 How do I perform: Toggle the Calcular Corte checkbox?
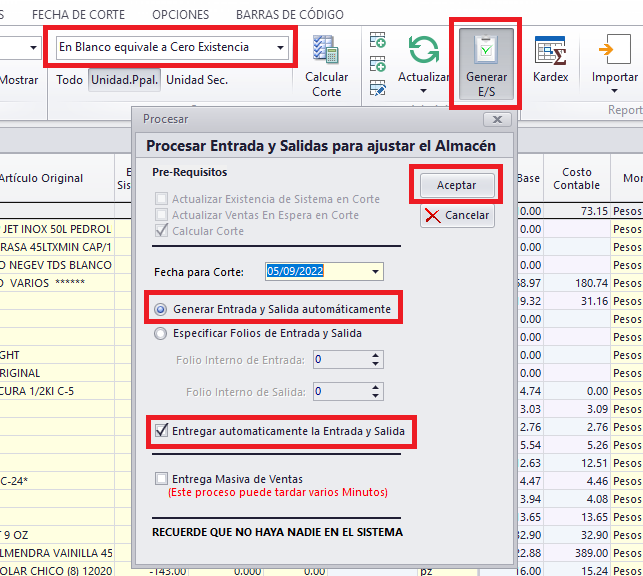161,230
